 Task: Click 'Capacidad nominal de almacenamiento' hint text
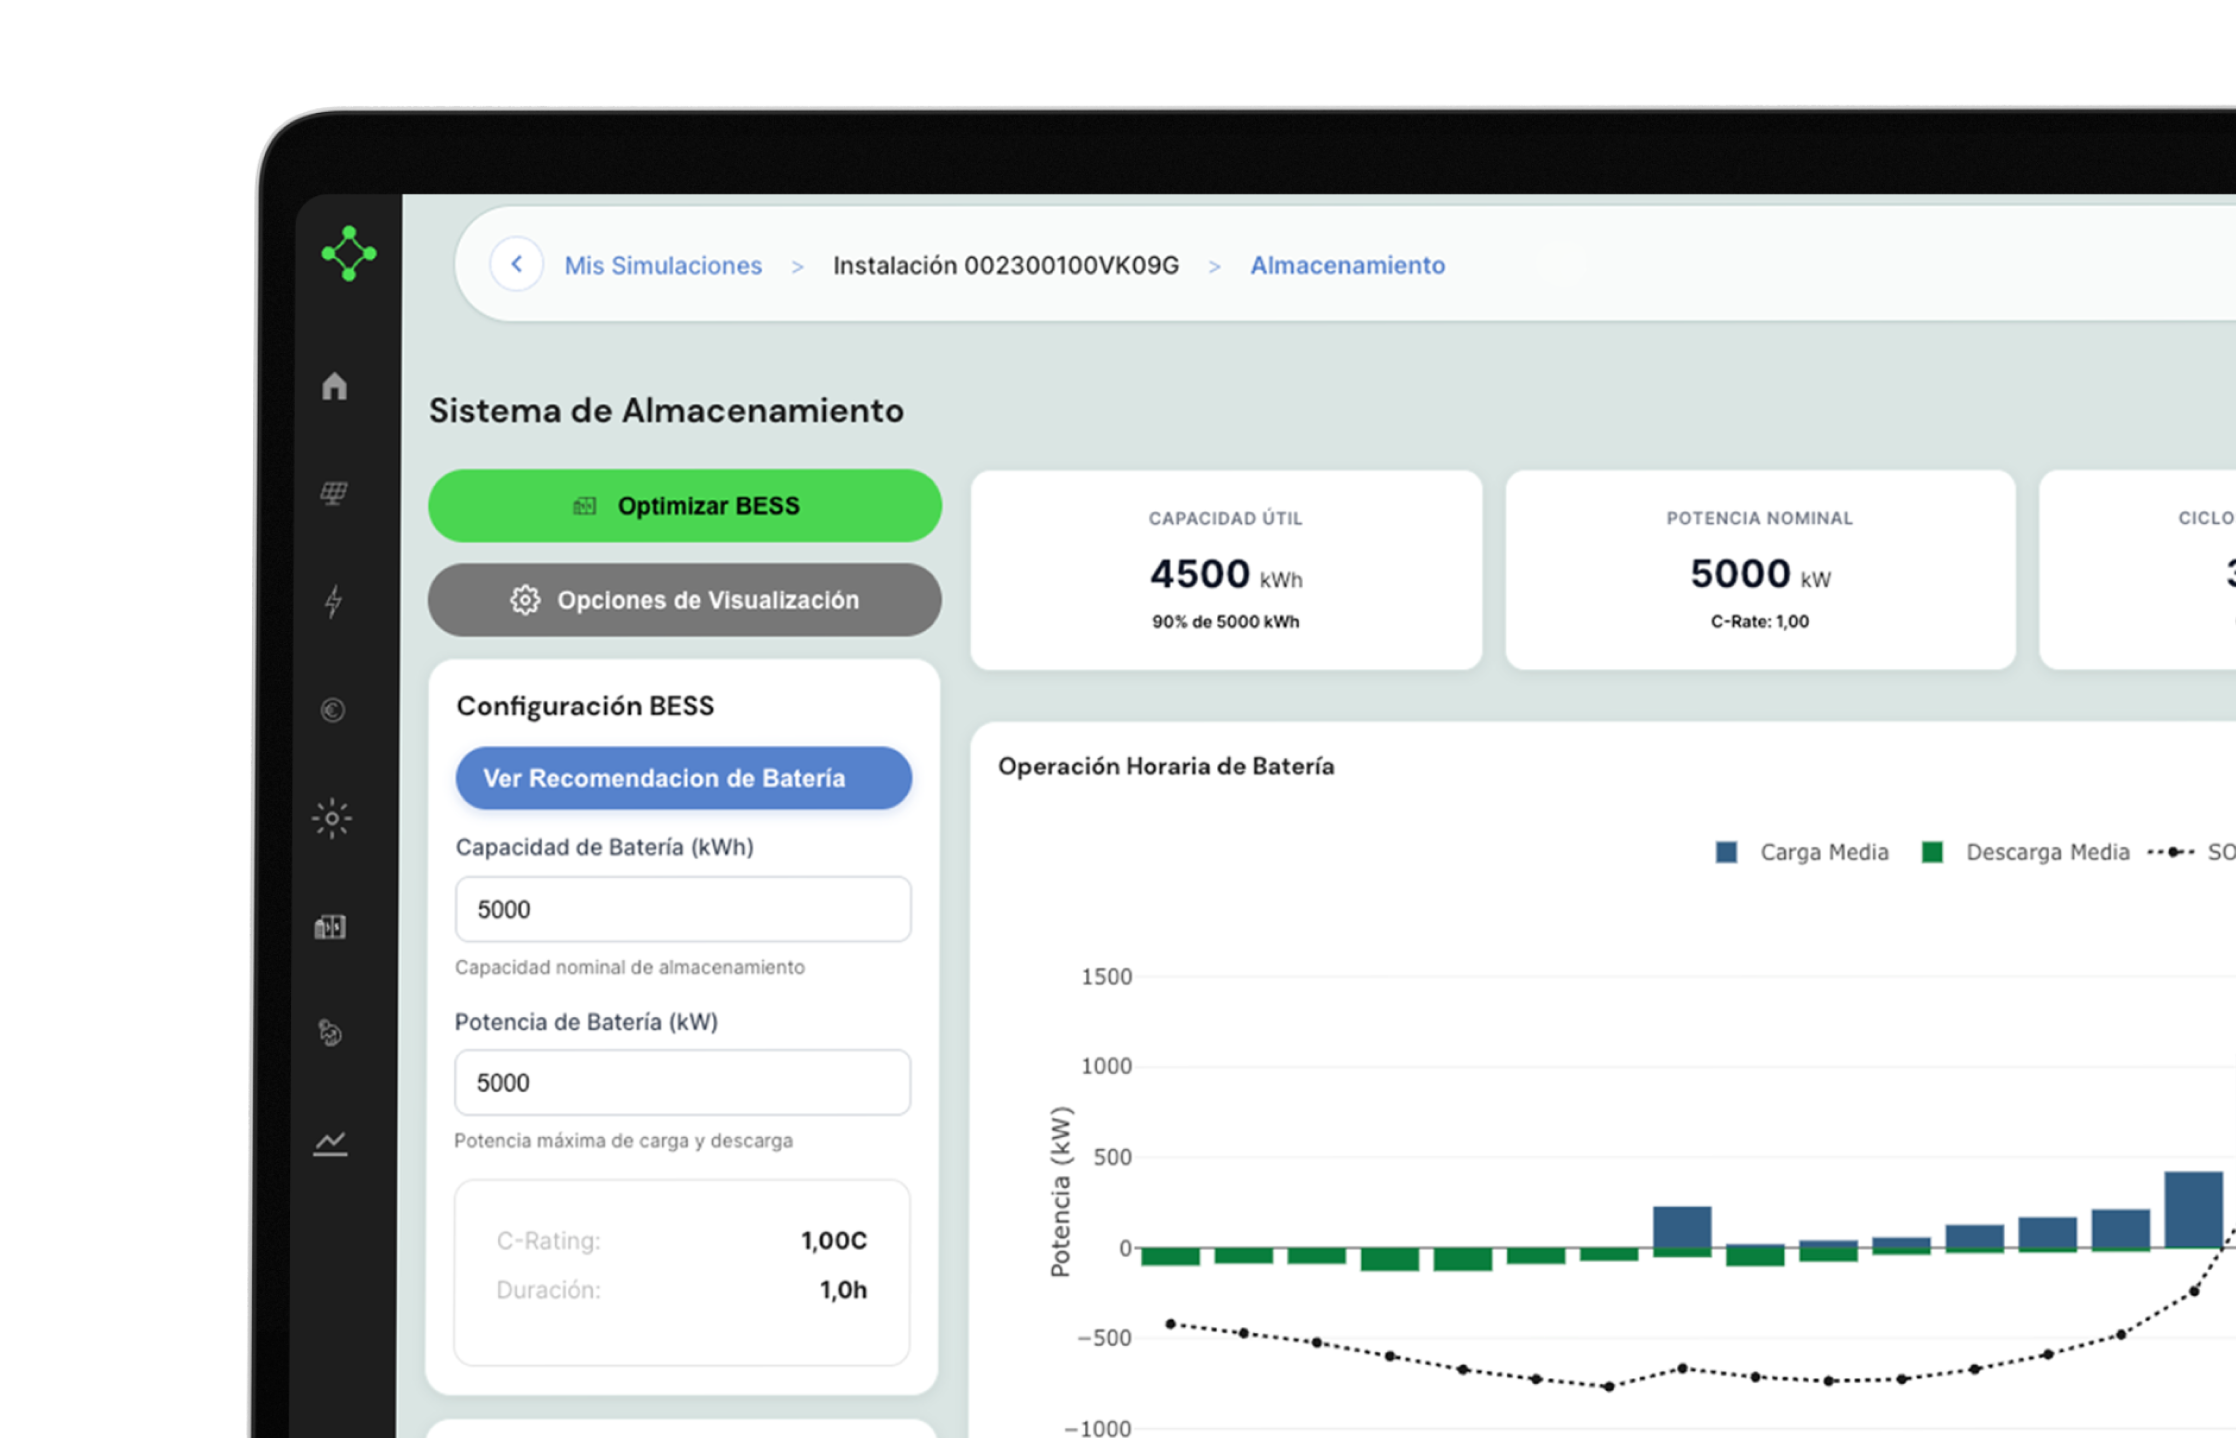(630, 967)
